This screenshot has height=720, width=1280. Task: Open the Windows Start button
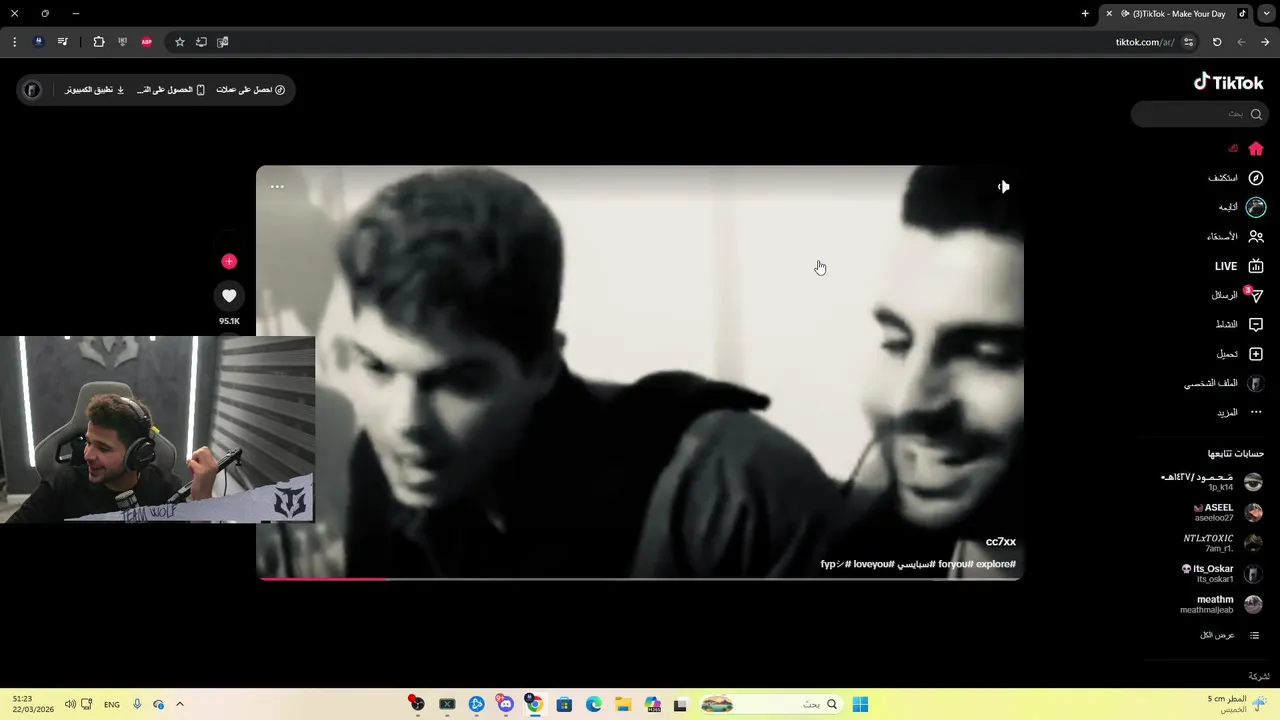click(x=860, y=704)
